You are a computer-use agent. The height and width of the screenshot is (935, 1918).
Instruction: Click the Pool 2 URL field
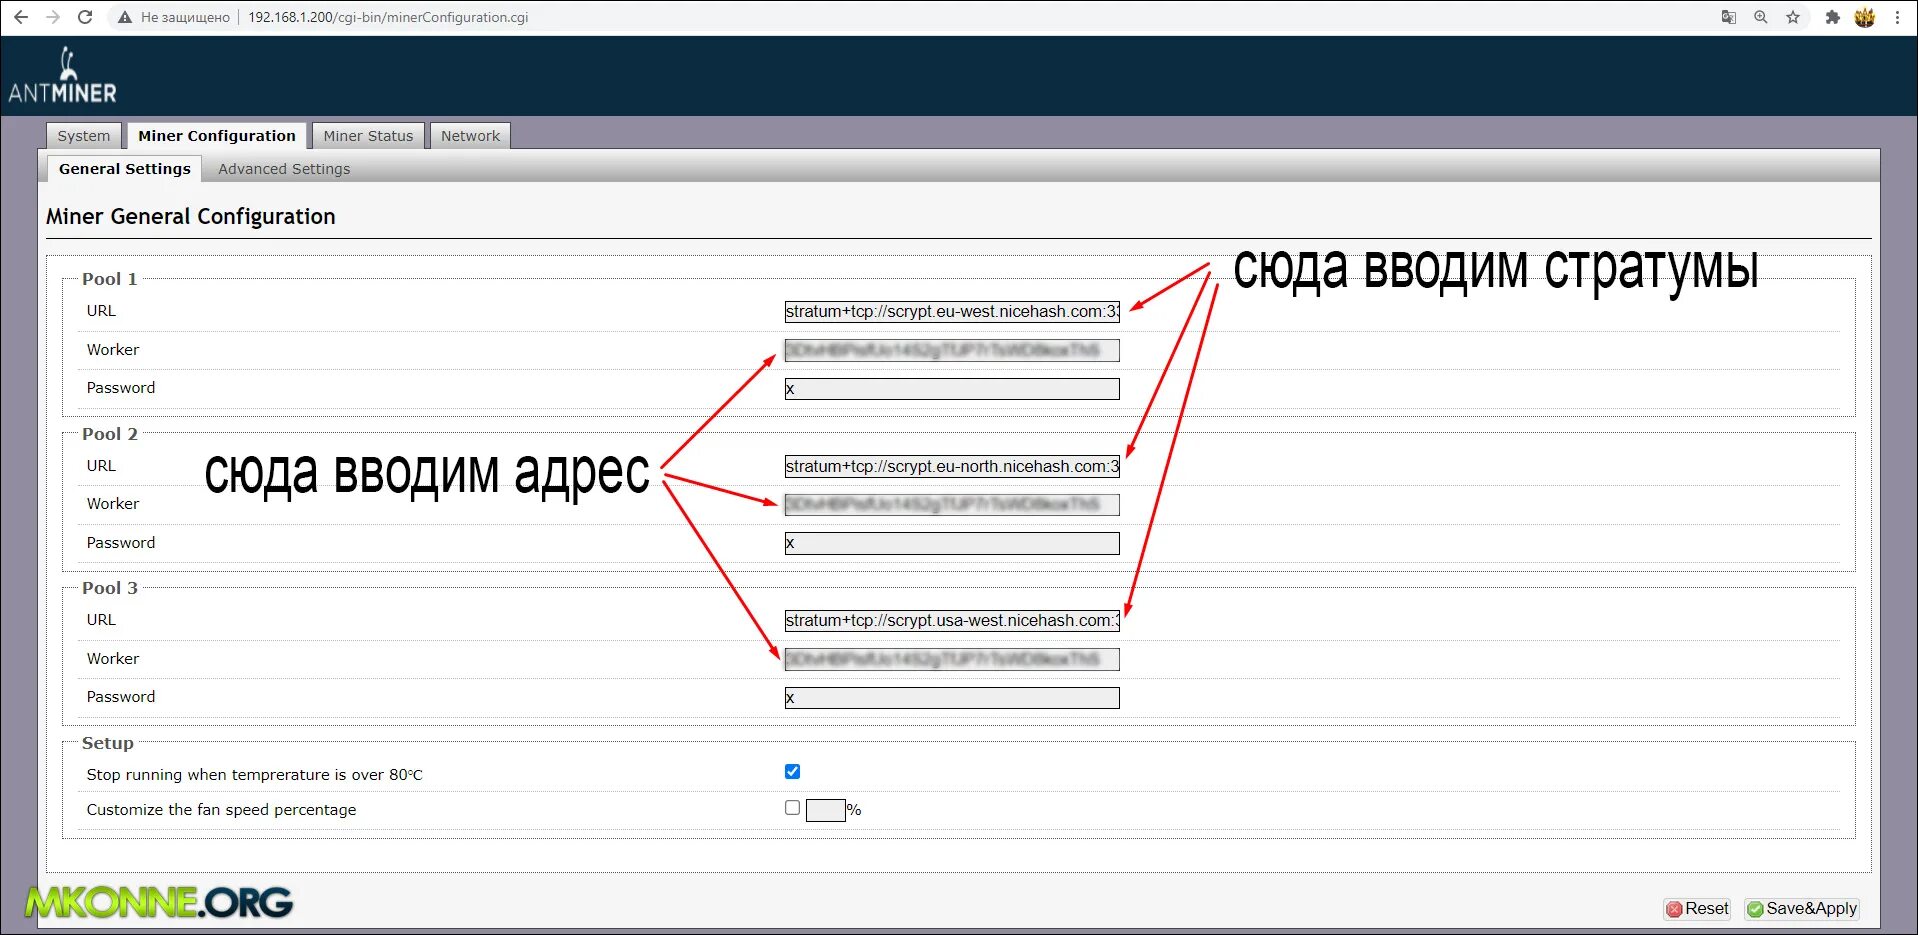[952, 466]
